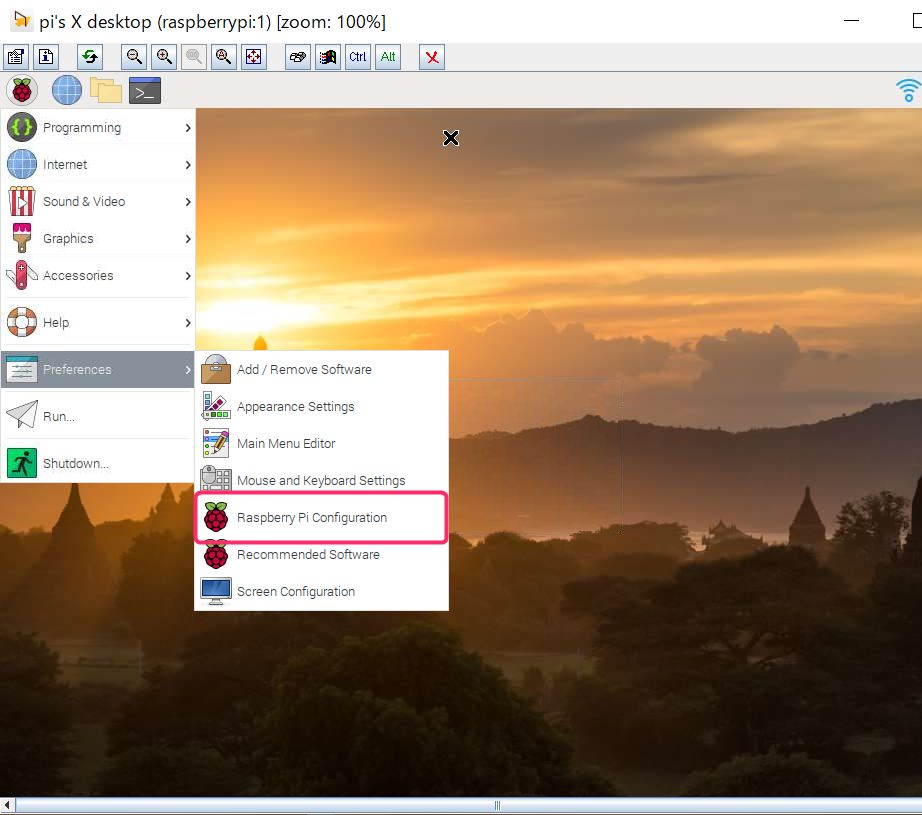The width and height of the screenshot is (922, 815).
Task: Toggle the Alt key lock button
Action: click(387, 57)
